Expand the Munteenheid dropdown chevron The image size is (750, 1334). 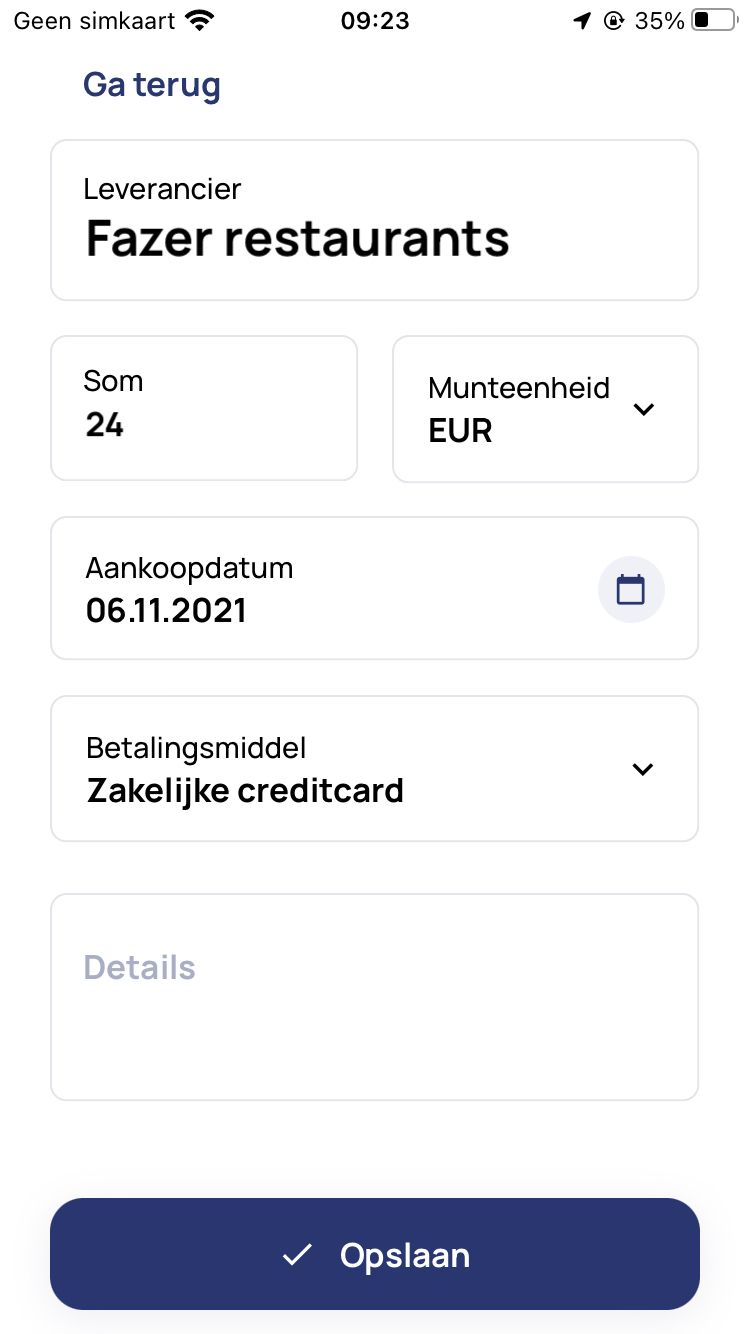point(644,409)
